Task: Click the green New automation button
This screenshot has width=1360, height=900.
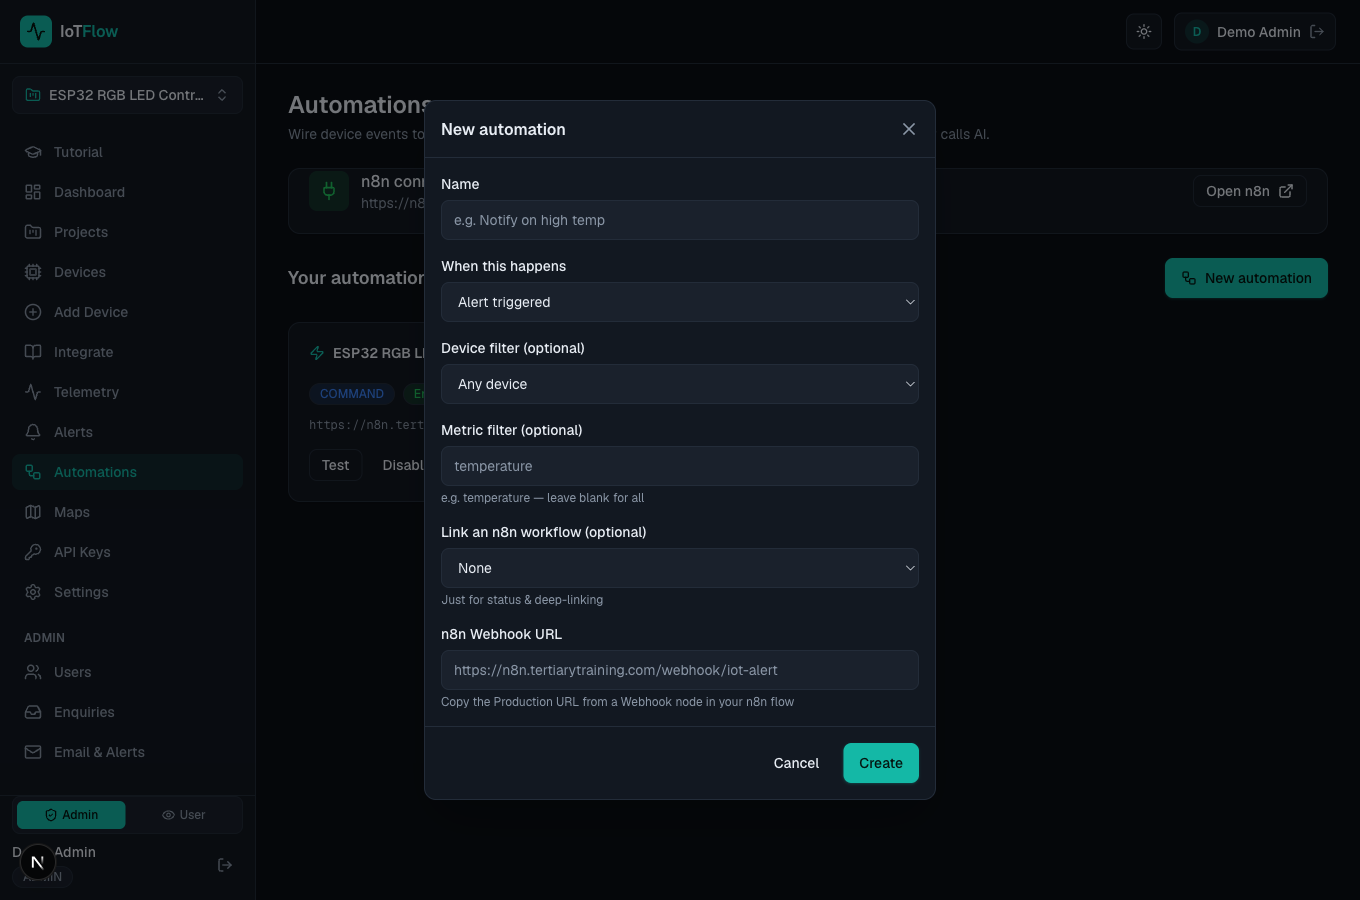Action: (1246, 278)
